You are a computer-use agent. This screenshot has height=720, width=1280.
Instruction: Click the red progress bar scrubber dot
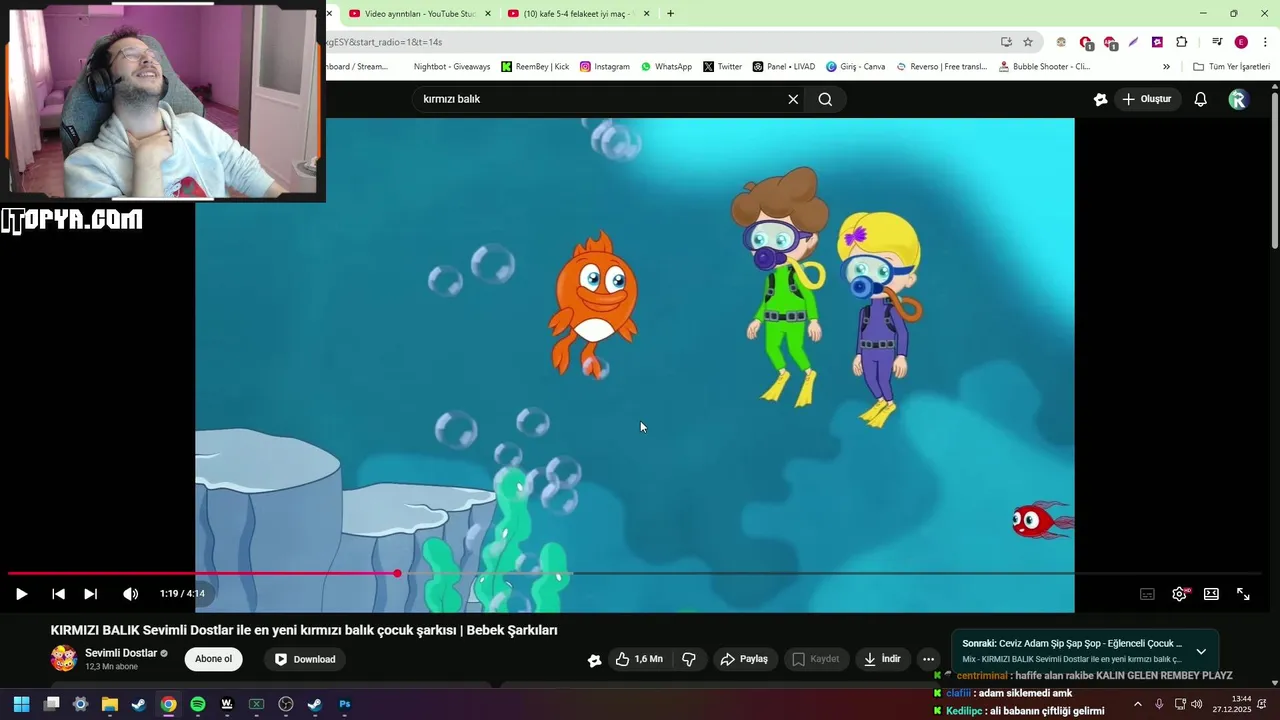tap(397, 573)
